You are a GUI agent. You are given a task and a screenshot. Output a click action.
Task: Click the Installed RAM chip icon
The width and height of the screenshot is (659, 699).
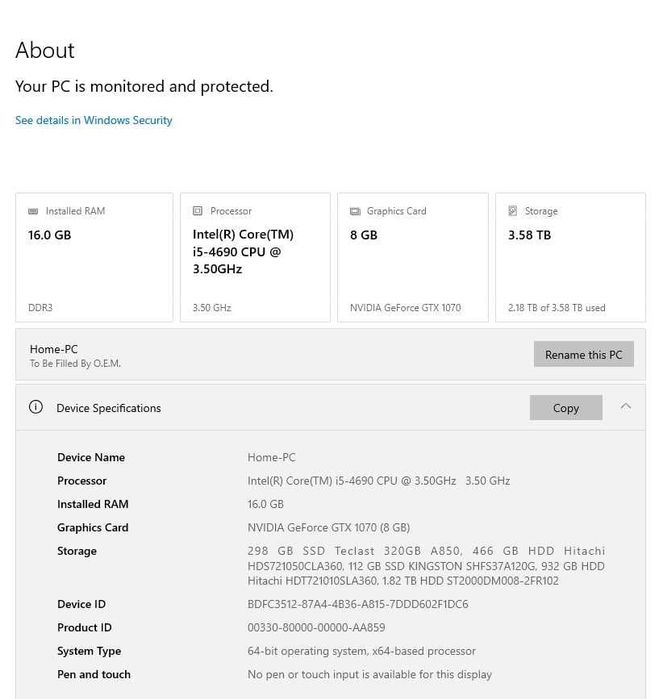pyautogui.click(x=34, y=212)
